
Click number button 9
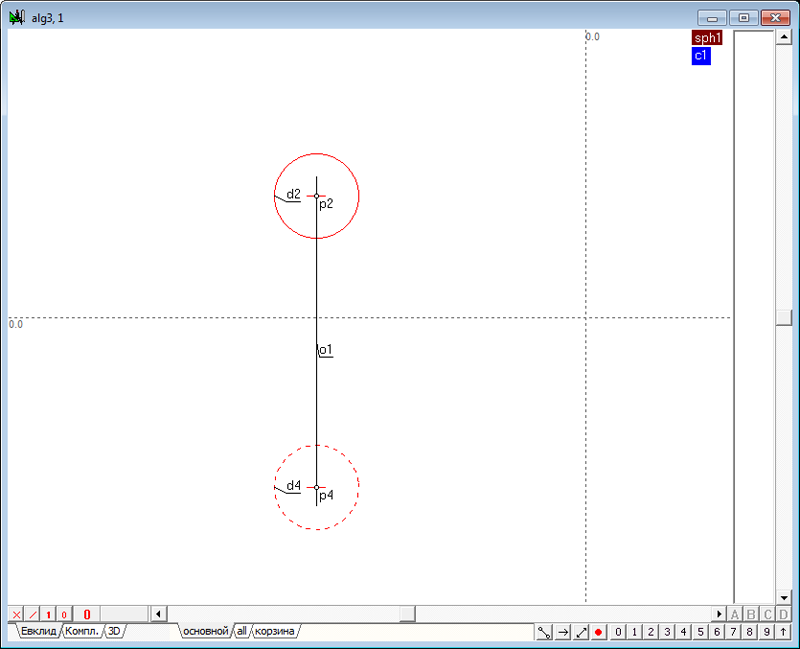point(766,632)
